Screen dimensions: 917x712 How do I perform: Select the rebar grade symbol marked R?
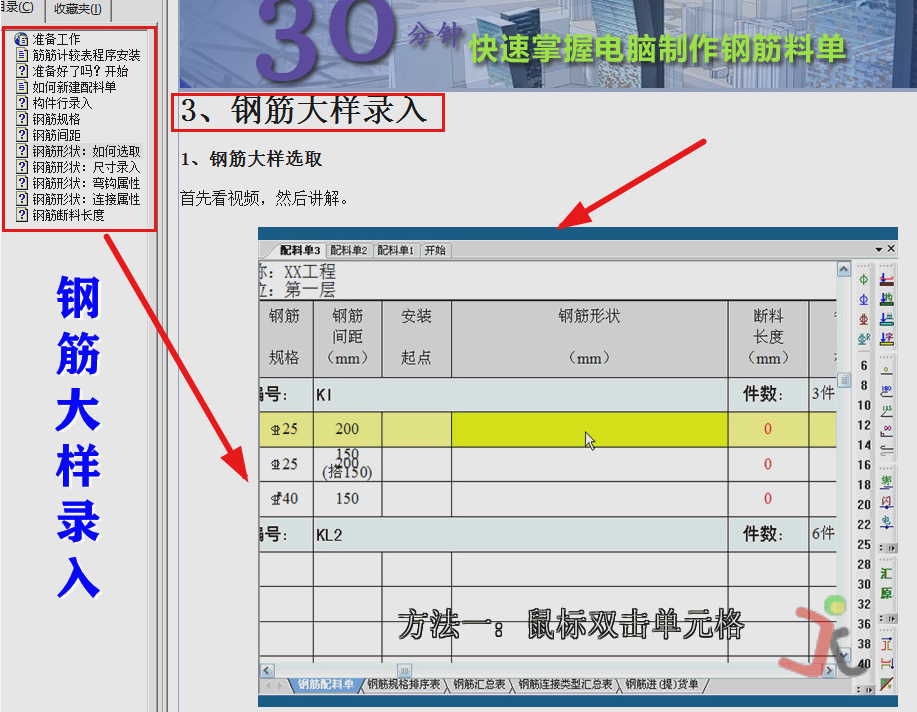coord(864,339)
